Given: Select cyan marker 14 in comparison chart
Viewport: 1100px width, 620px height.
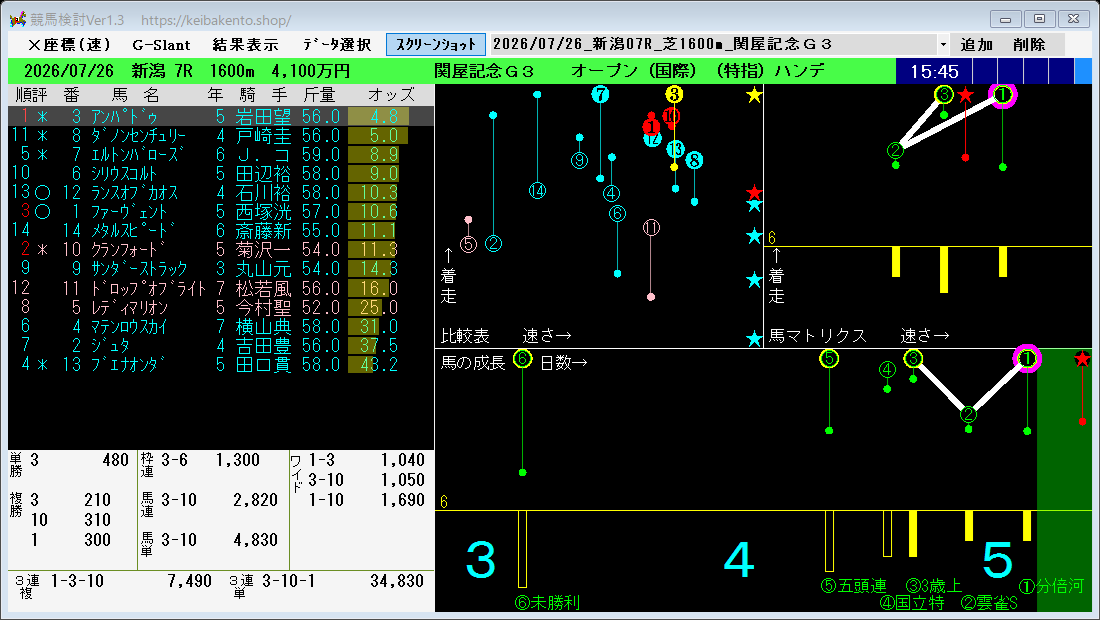Looking at the screenshot, I should click(537, 190).
